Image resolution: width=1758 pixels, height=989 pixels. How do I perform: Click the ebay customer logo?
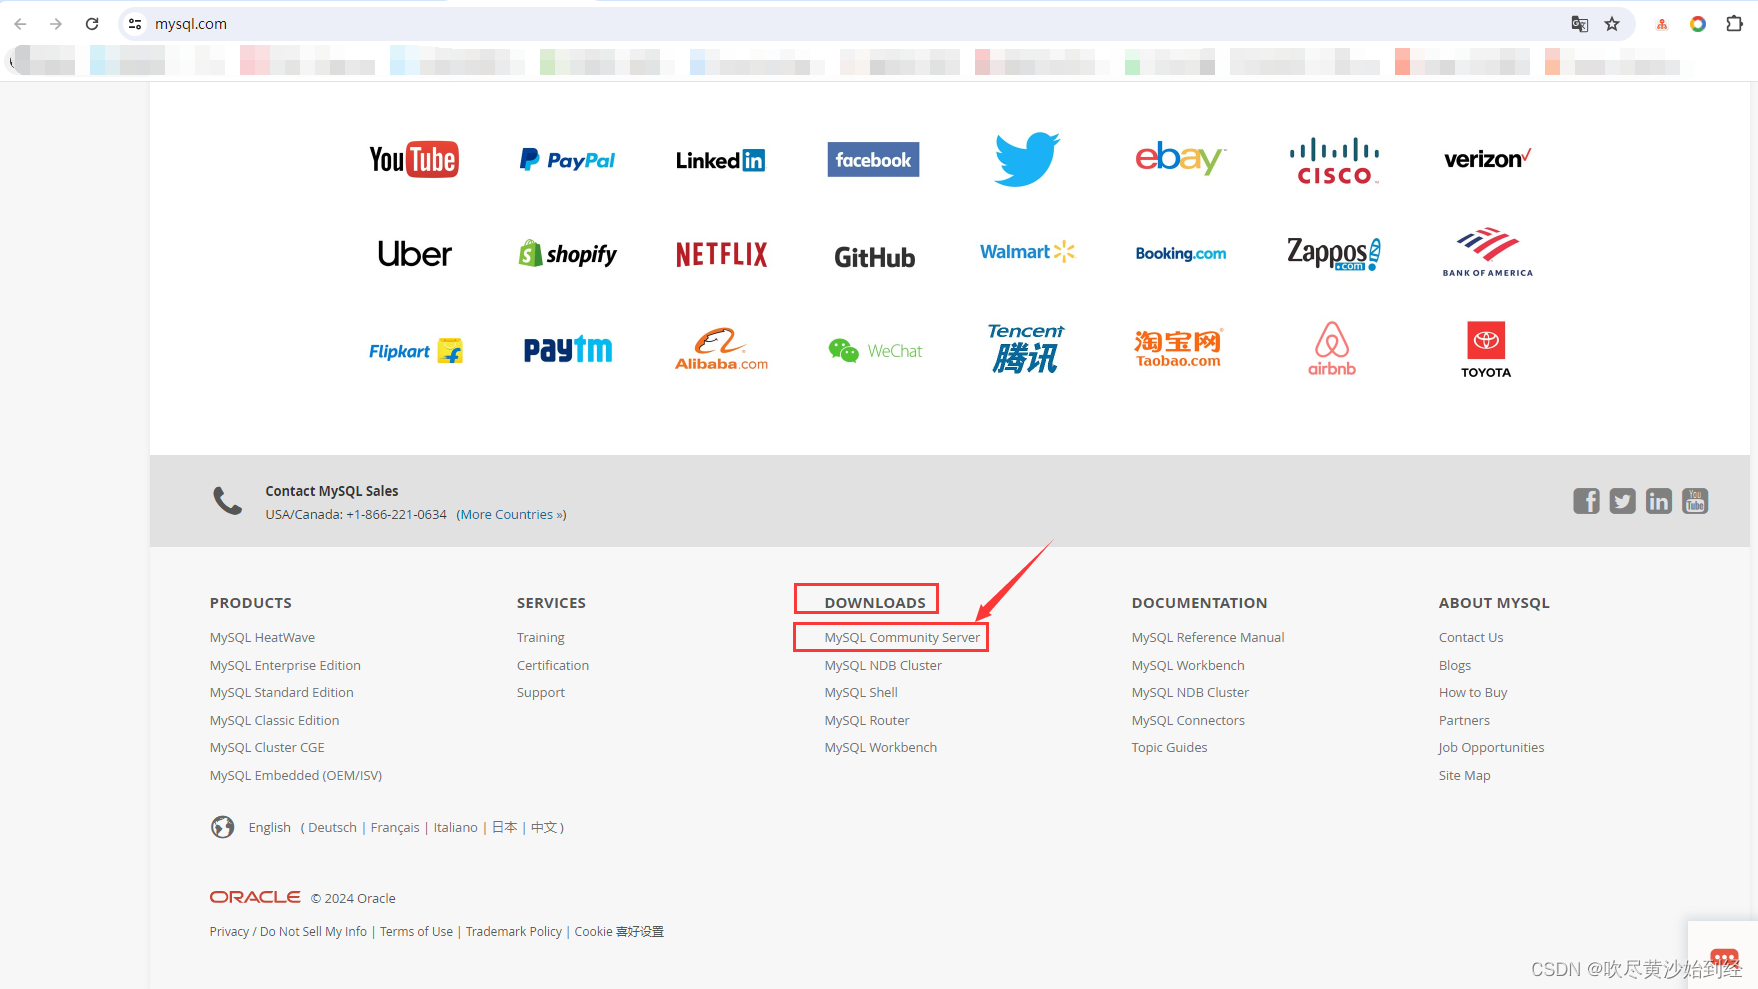1180,158
